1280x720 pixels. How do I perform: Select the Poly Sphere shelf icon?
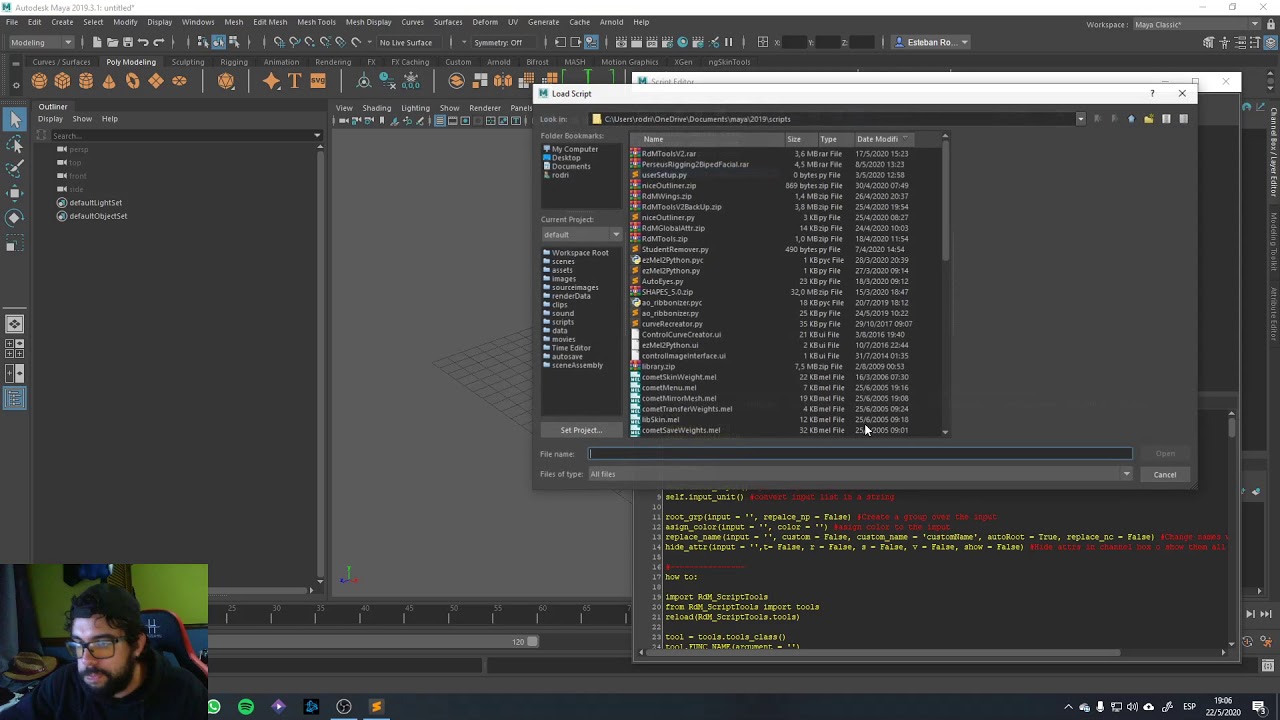[x=39, y=81]
